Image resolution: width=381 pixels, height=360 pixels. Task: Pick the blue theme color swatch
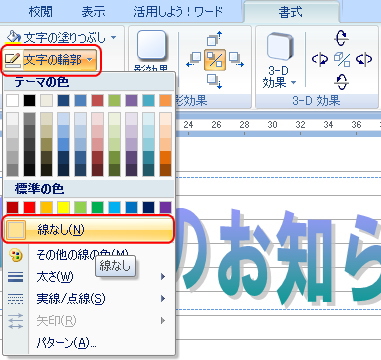(x=80, y=100)
